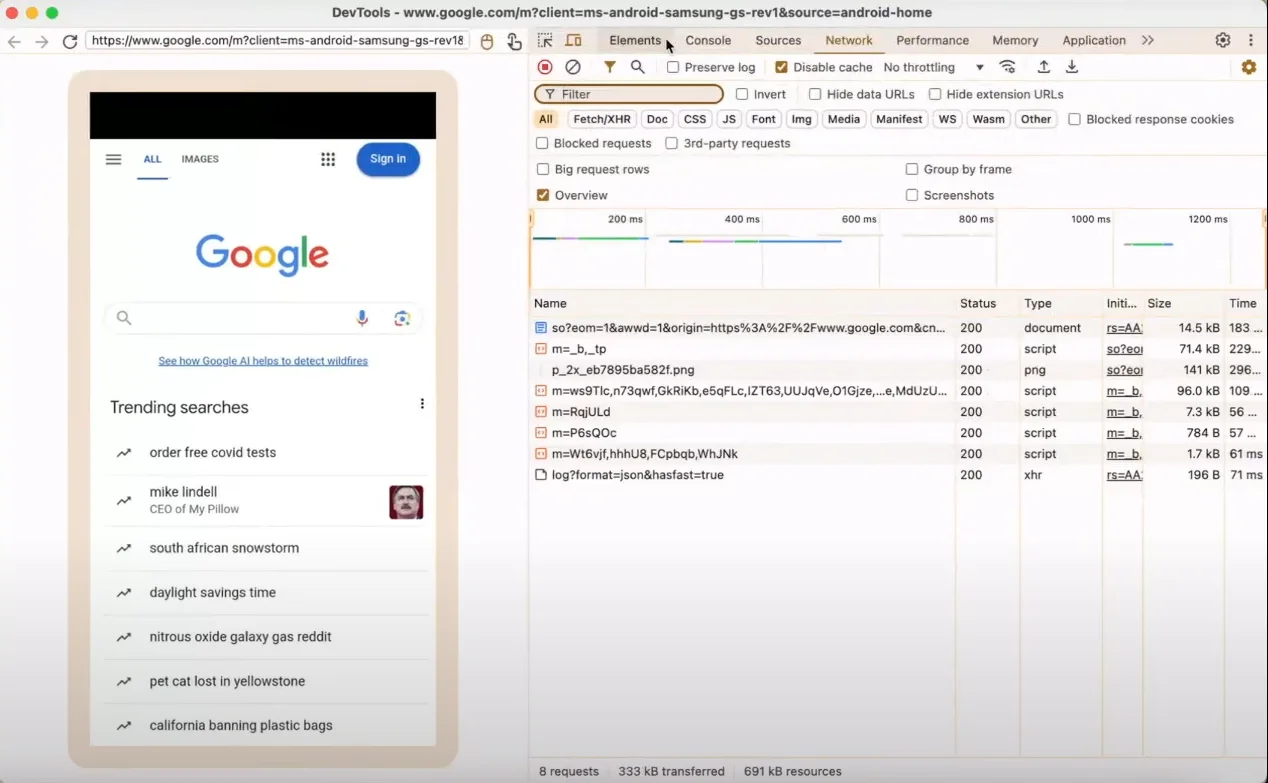This screenshot has width=1268, height=783.
Task: Filter requests by WS type
Action: [x=947, y=119]
